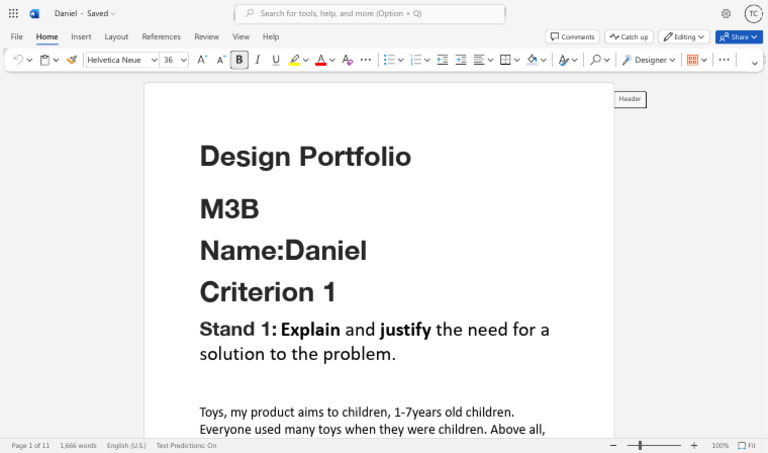Increase font size with grow icon
Image resolution: width=768 pixels, height=453 pixels.
(201, 60)
